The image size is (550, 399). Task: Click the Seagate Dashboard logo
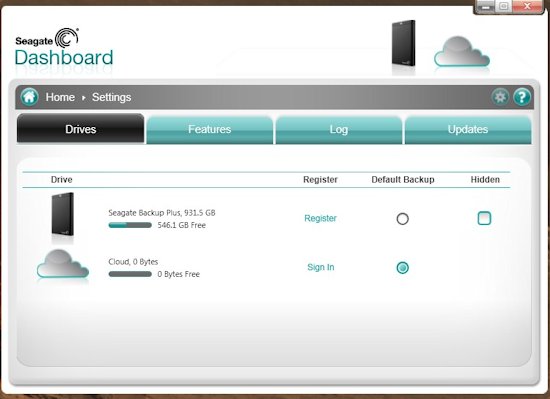click(x=64, y=47)
